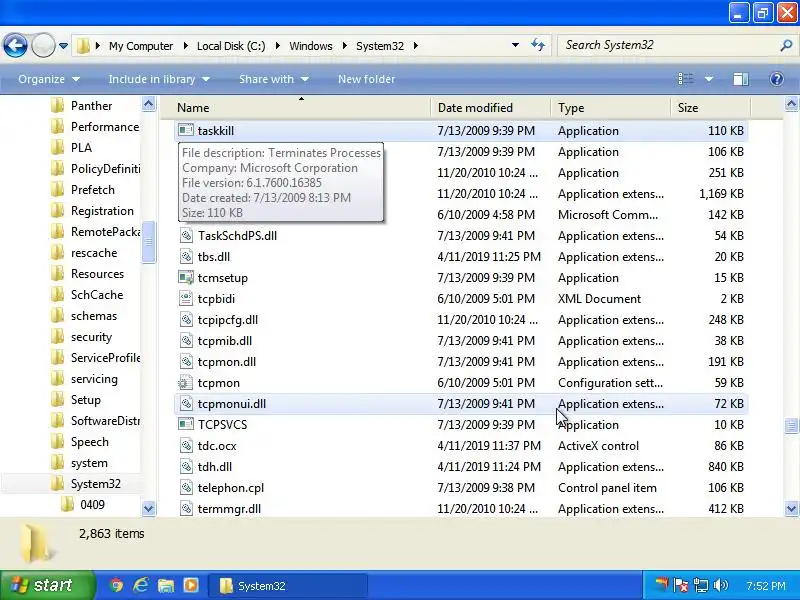The width and height of the screenshot is (800, 600).
Task: Expand the arrow after Windows breadcrumb
Action: (344, 46)
